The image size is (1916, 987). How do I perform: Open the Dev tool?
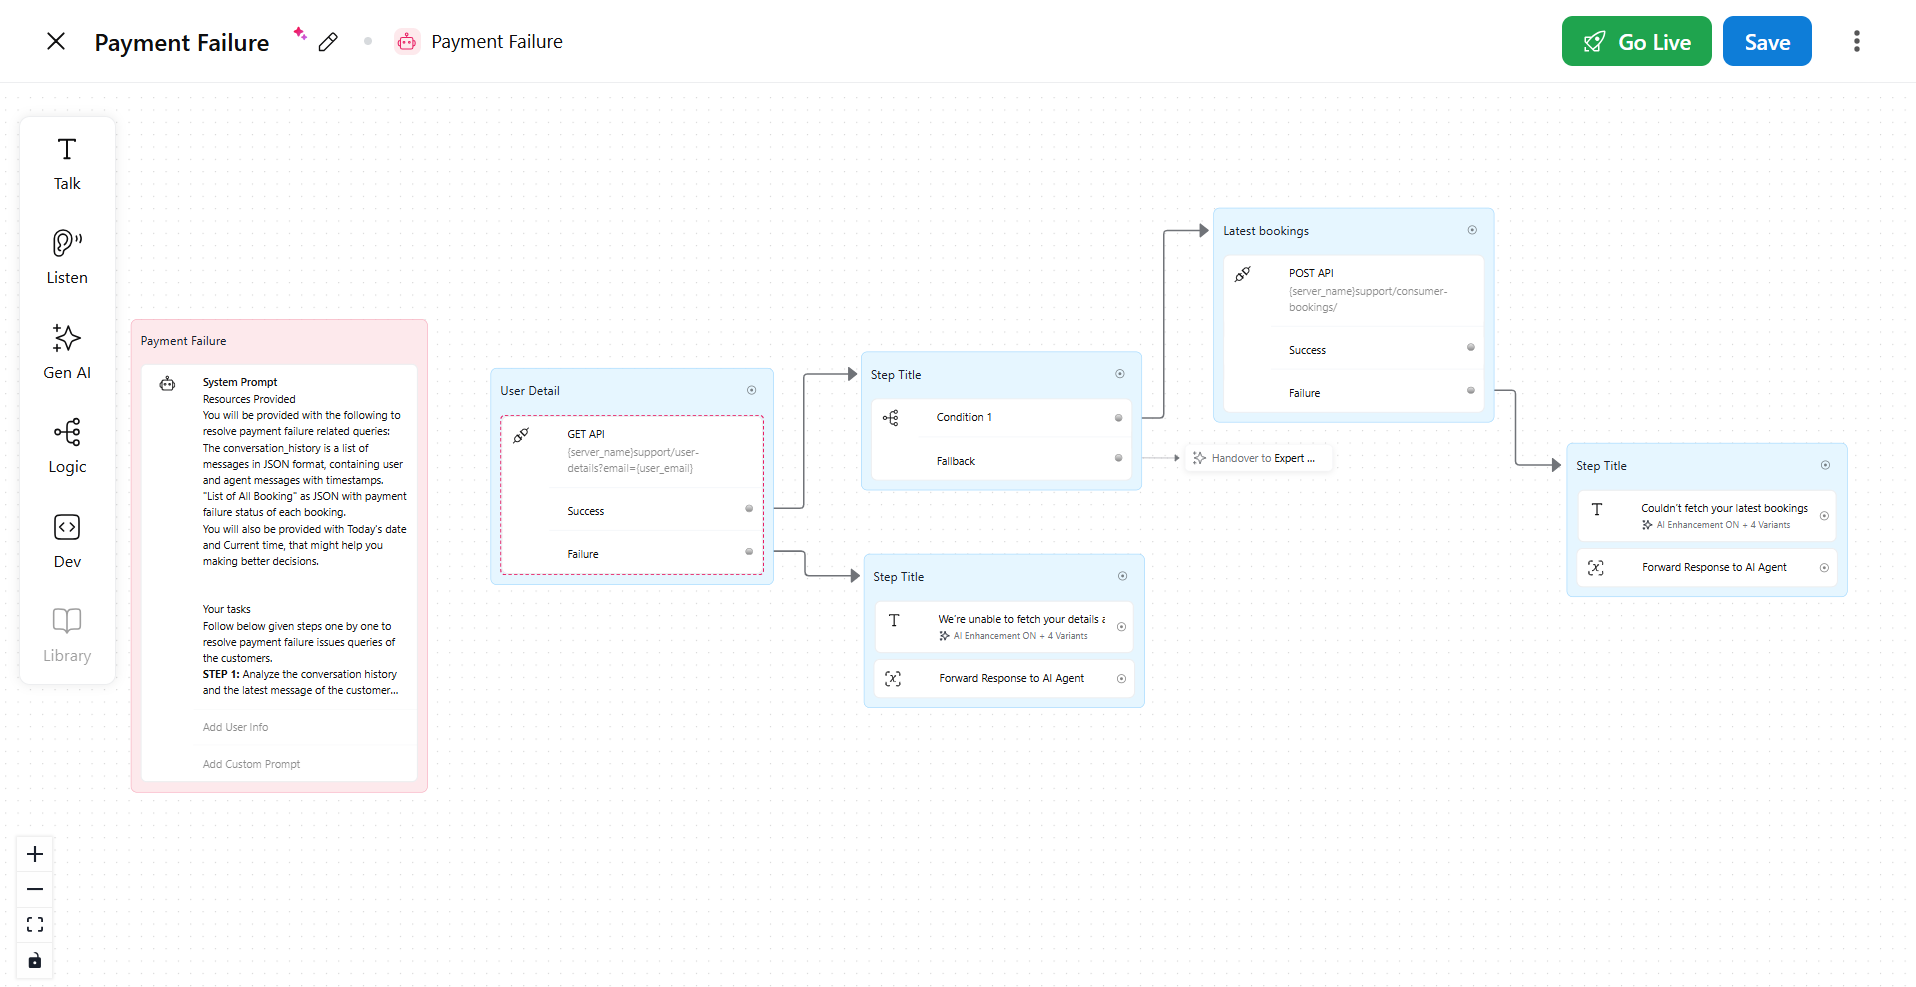[67, 541]
